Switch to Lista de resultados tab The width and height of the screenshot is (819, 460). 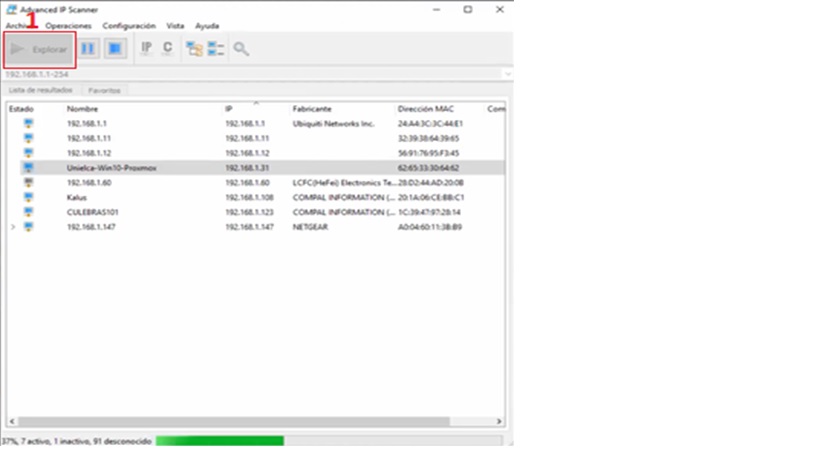[41, 90]
